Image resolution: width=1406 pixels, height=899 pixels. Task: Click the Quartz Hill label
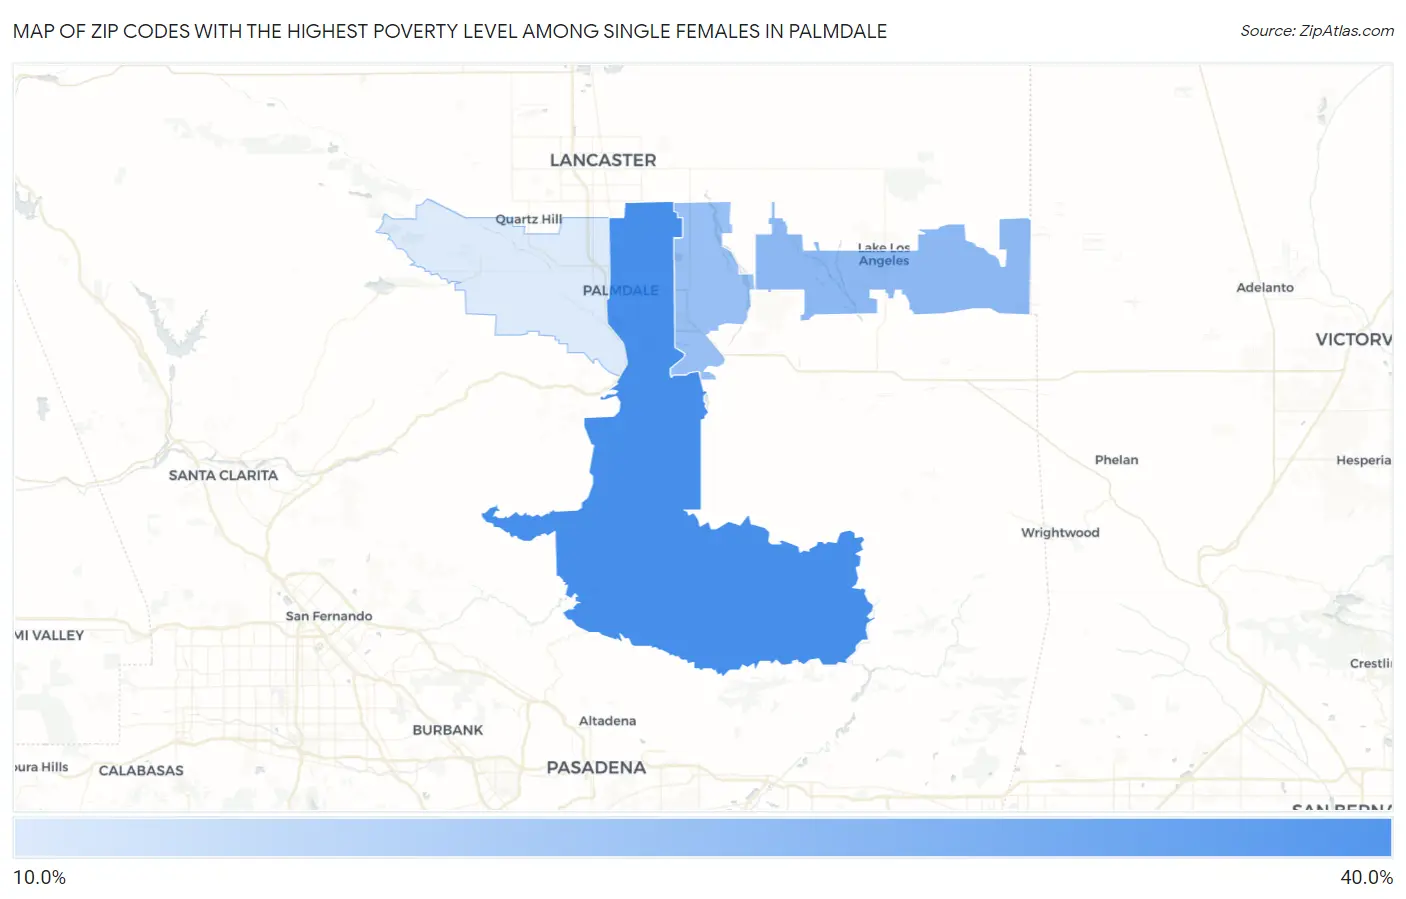coord(529,219)
